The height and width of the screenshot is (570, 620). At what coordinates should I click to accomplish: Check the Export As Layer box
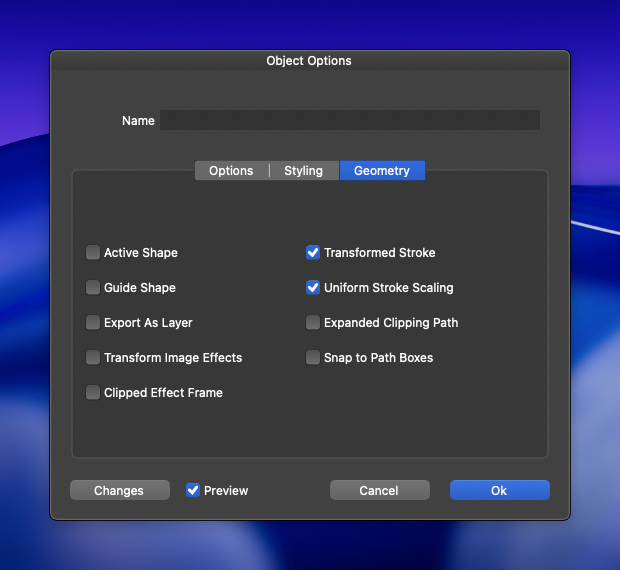pyautogui.click(x=93, y=323)
